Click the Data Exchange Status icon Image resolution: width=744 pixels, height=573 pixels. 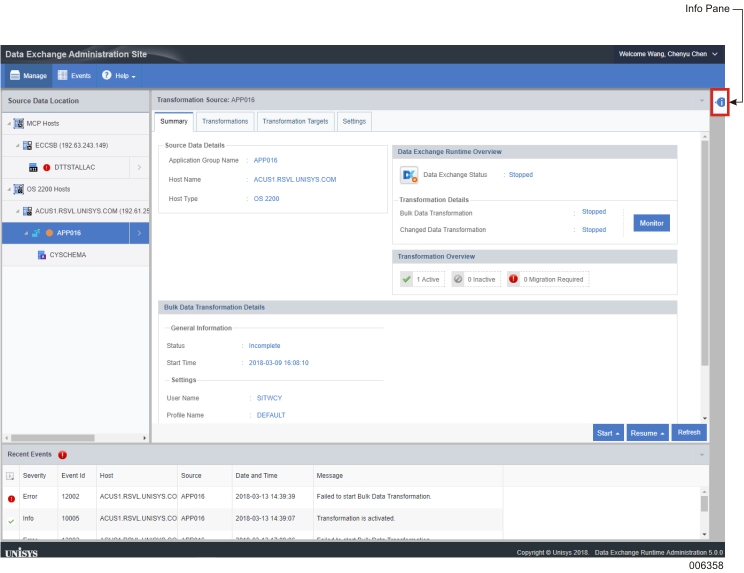(x=408, y=175)
